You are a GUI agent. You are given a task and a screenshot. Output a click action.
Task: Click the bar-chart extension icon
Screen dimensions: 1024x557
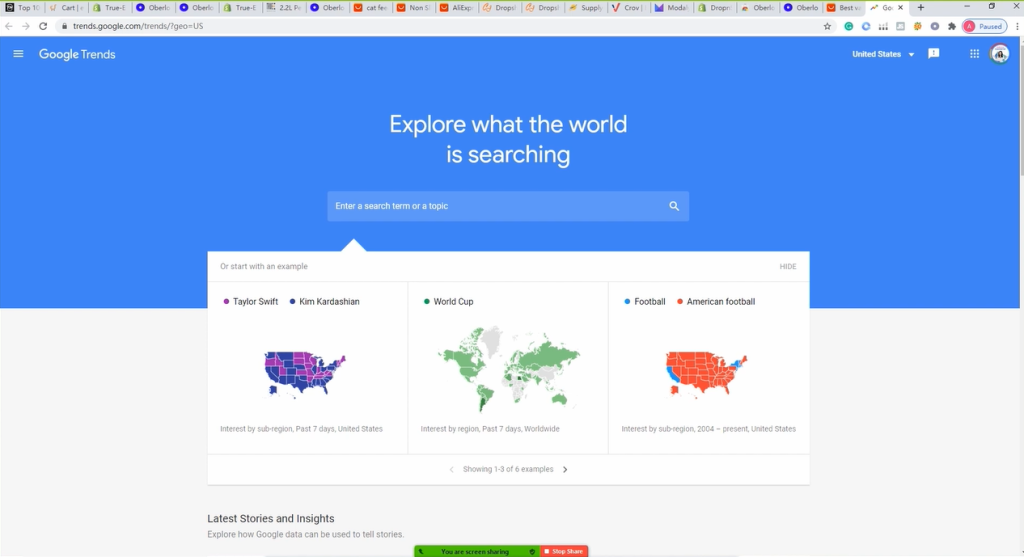pyautogui.click(x=883, y=26)
